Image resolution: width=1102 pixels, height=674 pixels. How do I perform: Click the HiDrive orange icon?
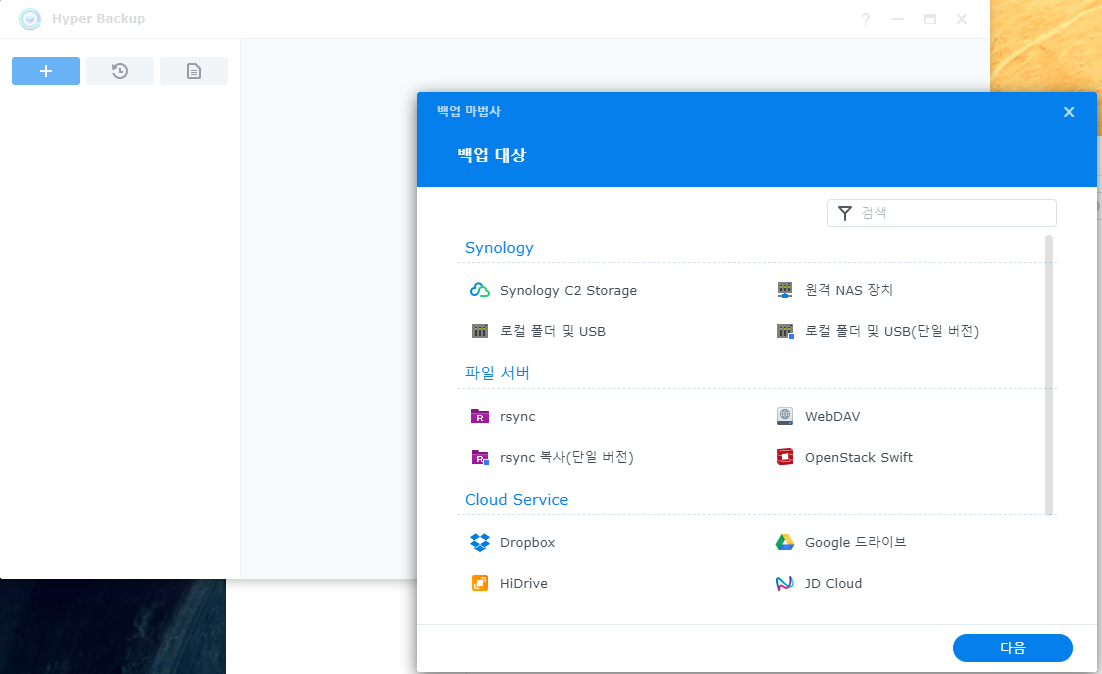(480, 583)
